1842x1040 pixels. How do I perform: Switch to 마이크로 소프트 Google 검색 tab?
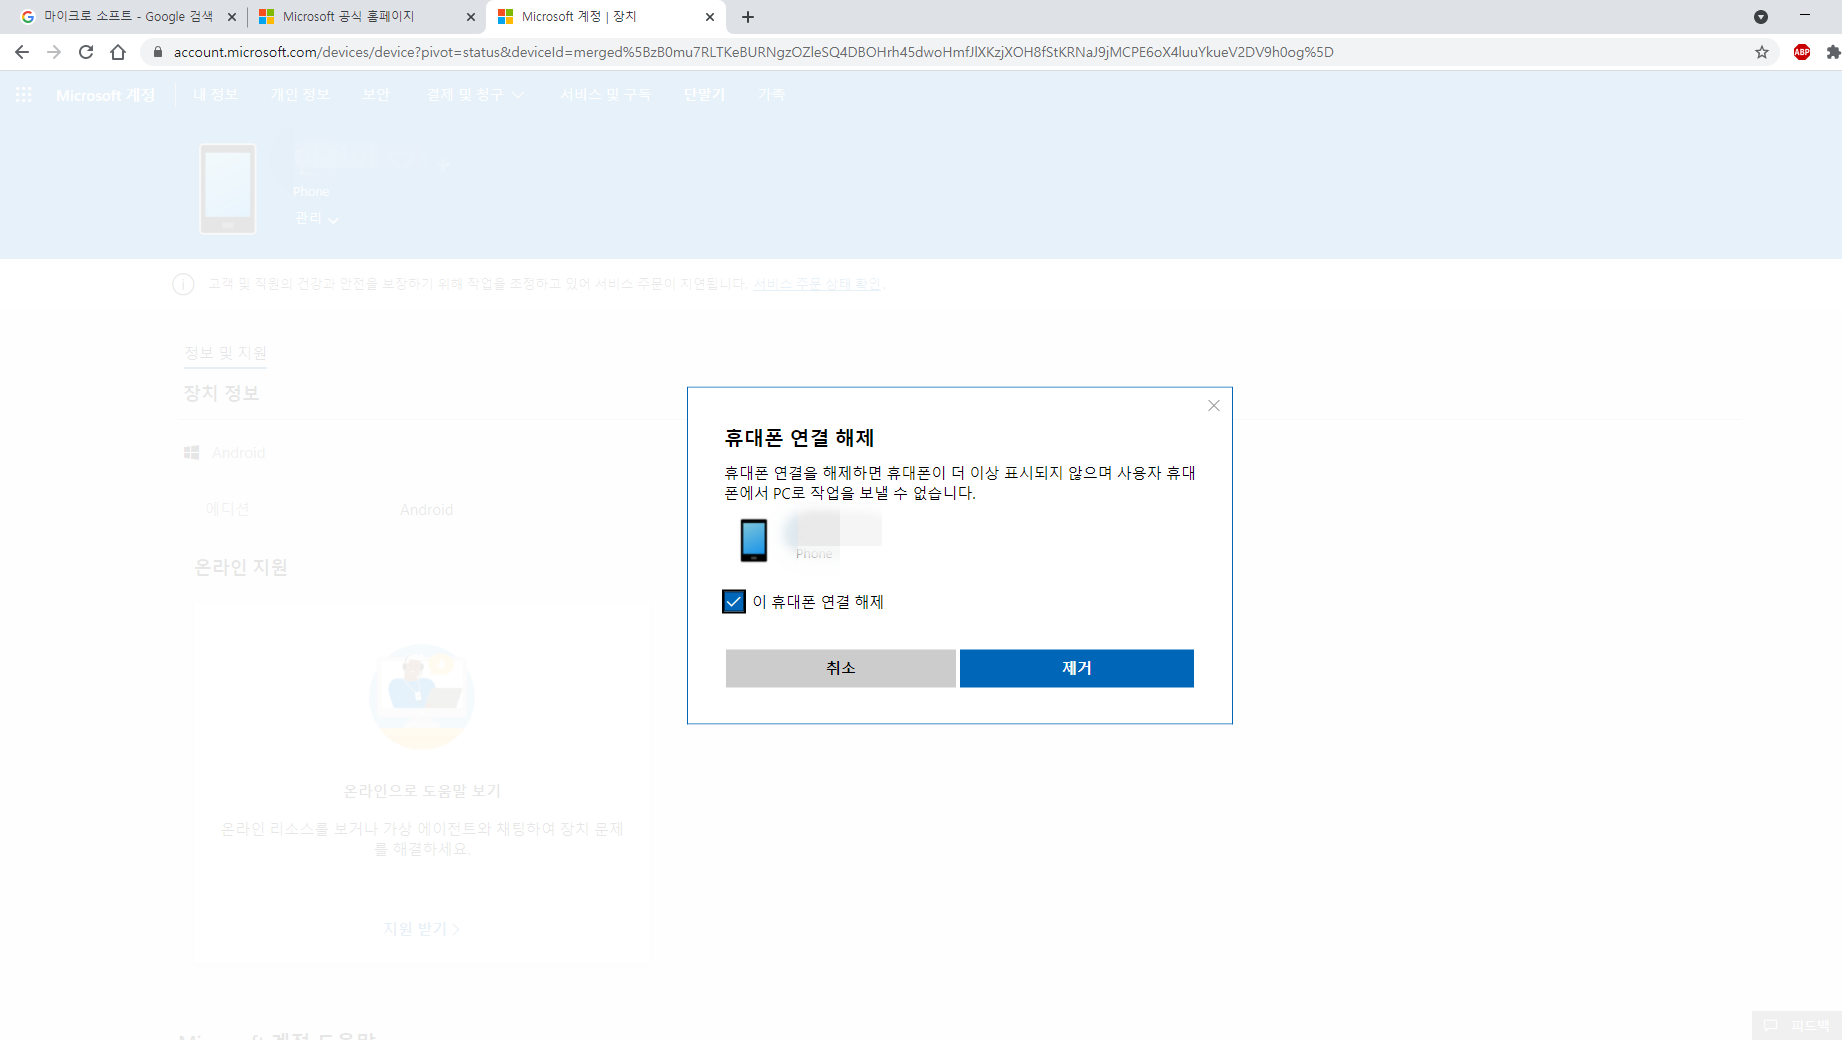point(127,17)
